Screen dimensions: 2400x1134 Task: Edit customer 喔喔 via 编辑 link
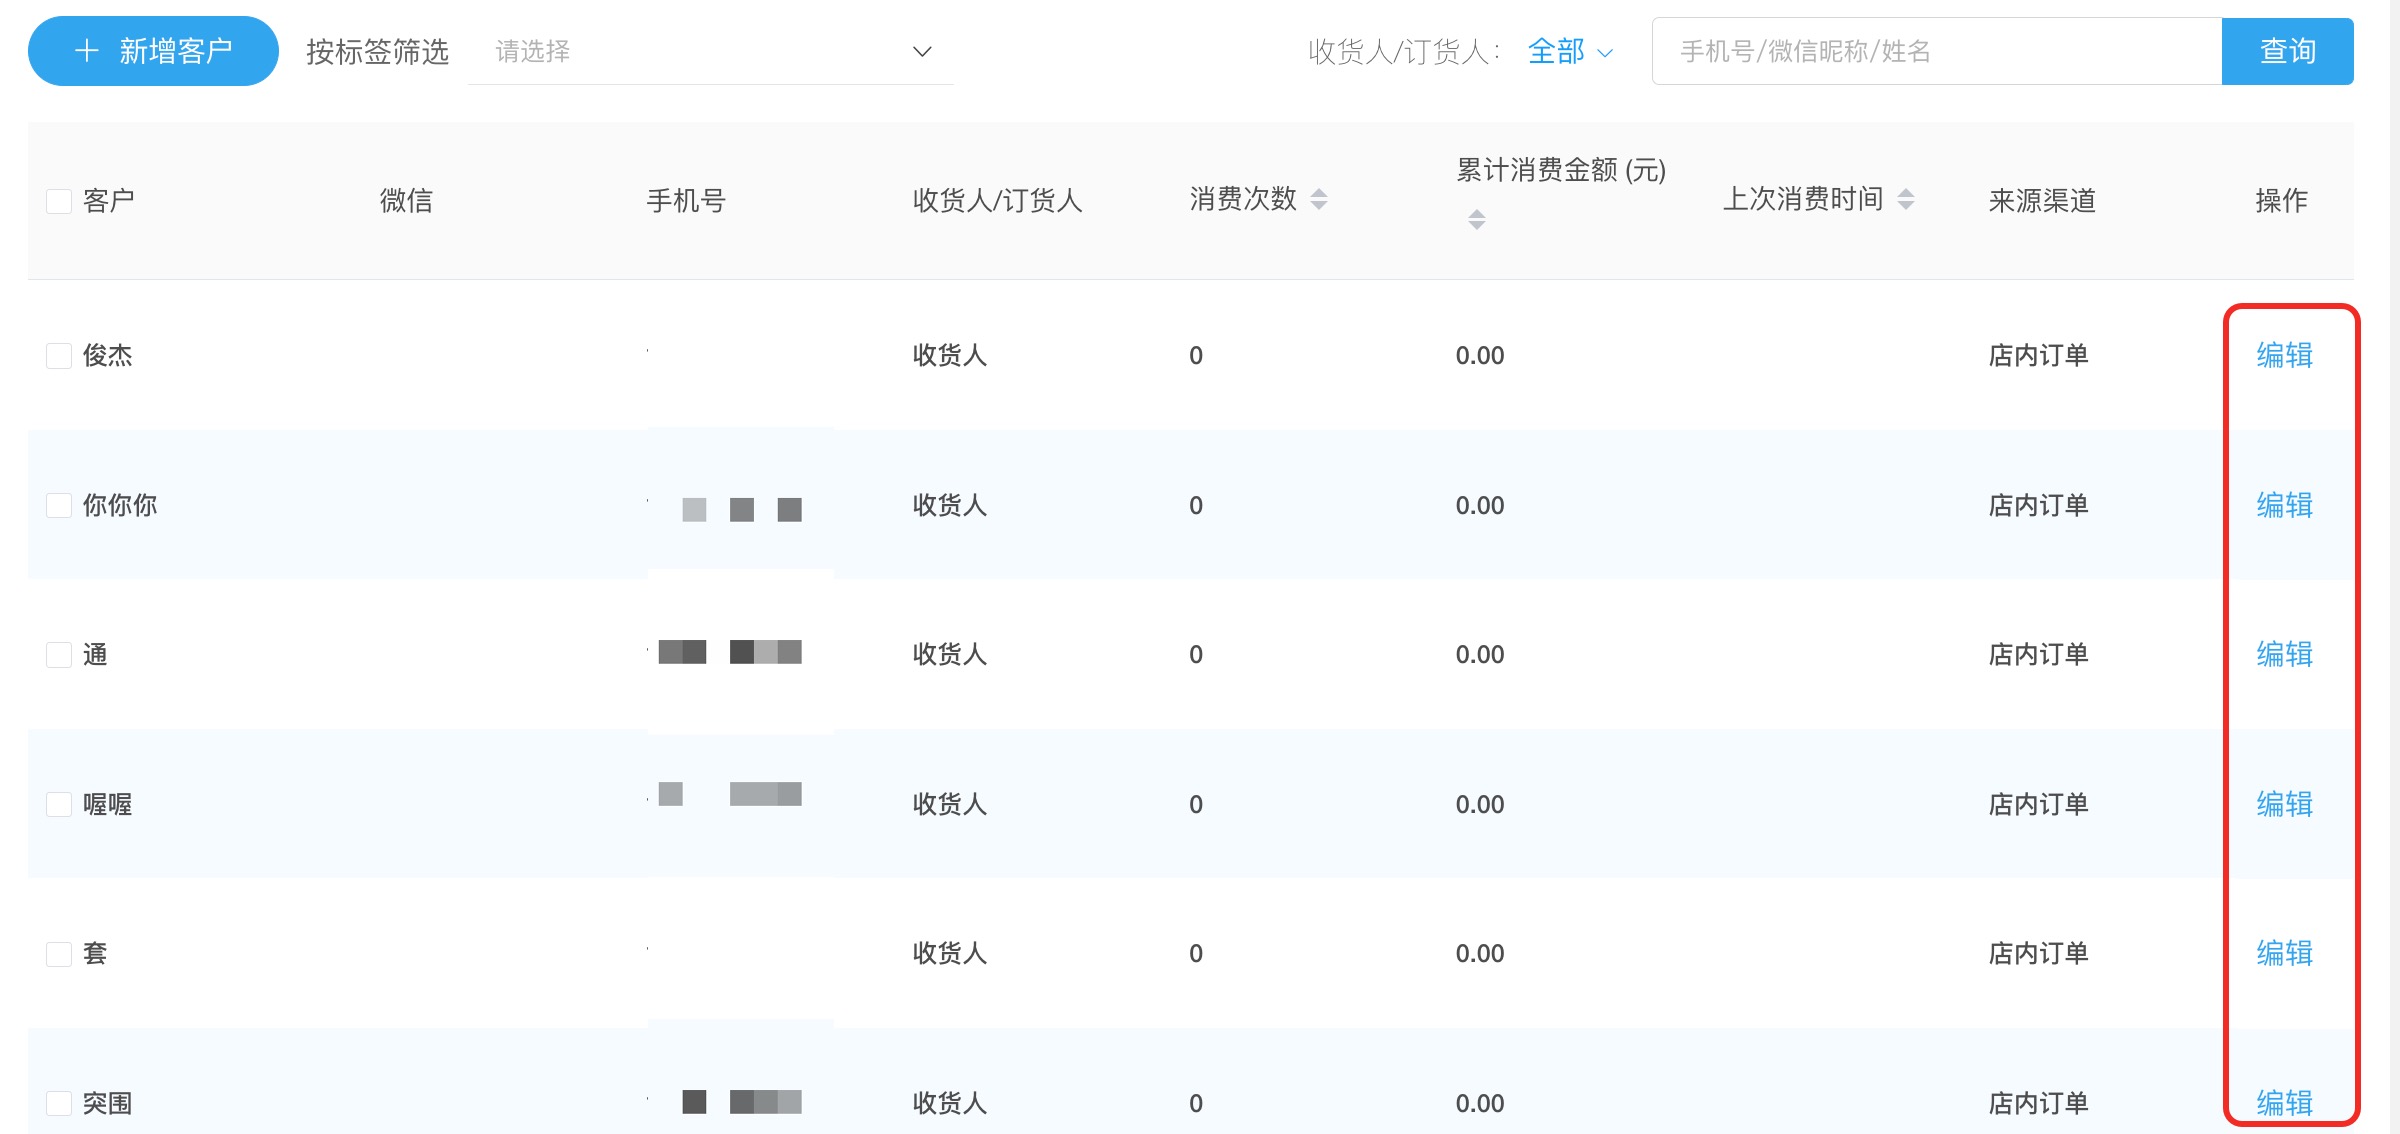tap(2284, 804)
